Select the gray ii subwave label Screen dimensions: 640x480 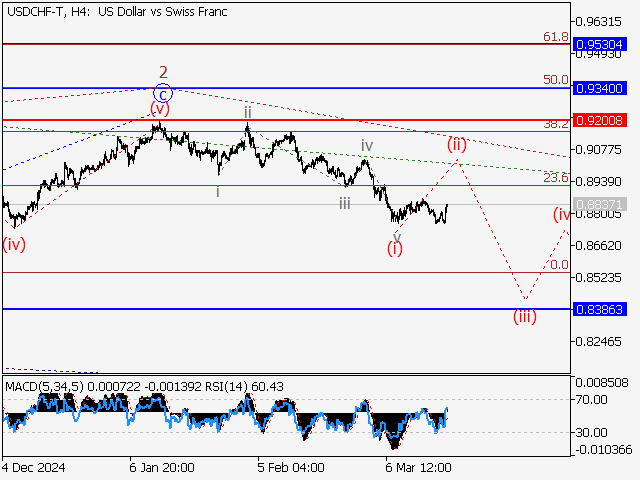click(x=247, y=113)
